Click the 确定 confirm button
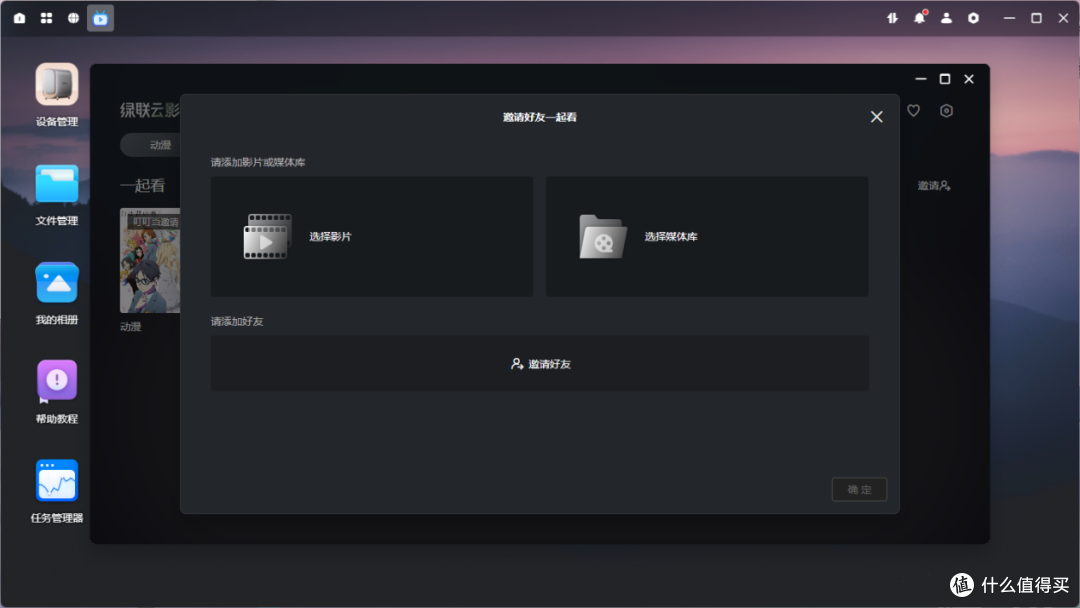This screenshot has width=1080, height=608. [859, 490]
